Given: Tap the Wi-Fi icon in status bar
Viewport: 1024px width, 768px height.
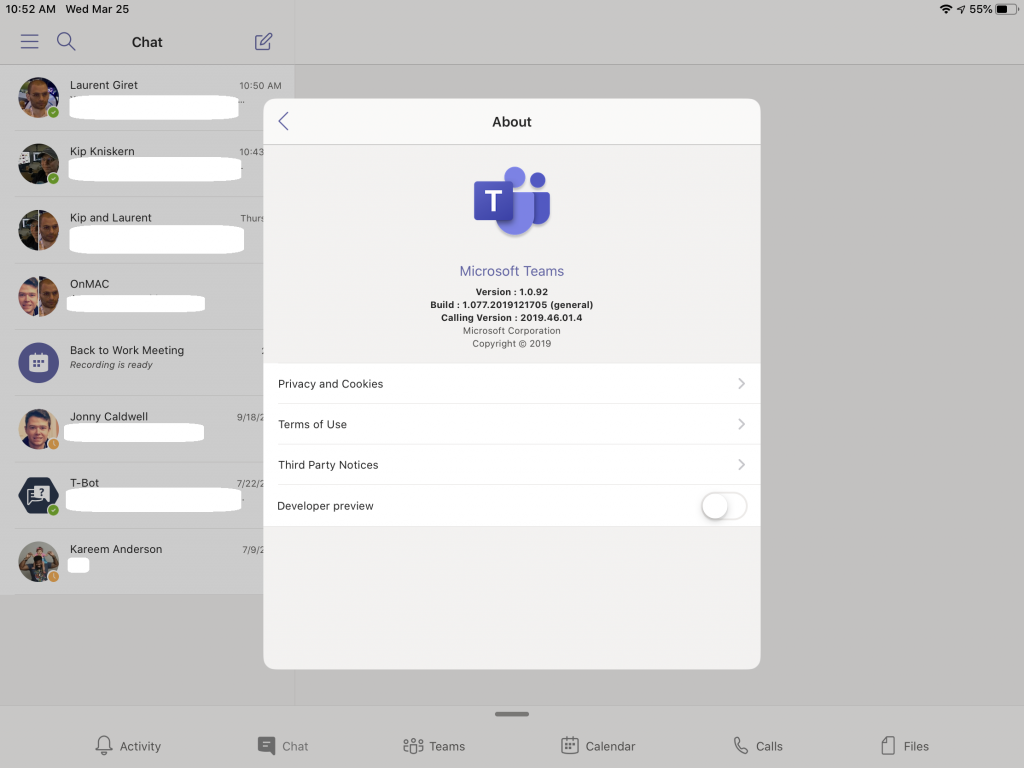Looking at the screenshot, I should pos(946,9).
